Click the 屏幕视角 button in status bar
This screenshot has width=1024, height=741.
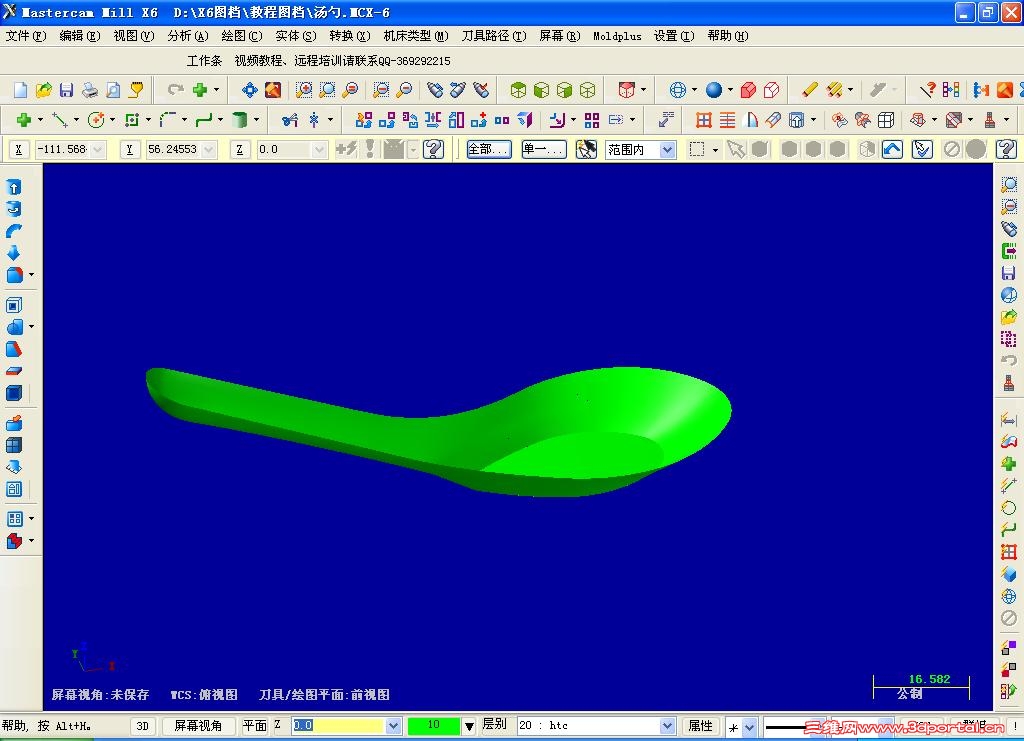point(198,726)
